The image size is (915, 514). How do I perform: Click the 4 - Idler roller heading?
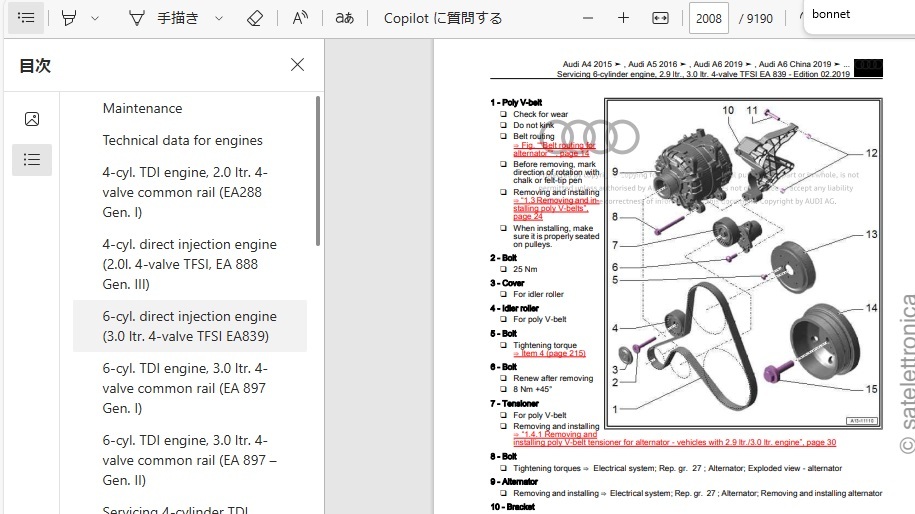(x=515, y=308)
